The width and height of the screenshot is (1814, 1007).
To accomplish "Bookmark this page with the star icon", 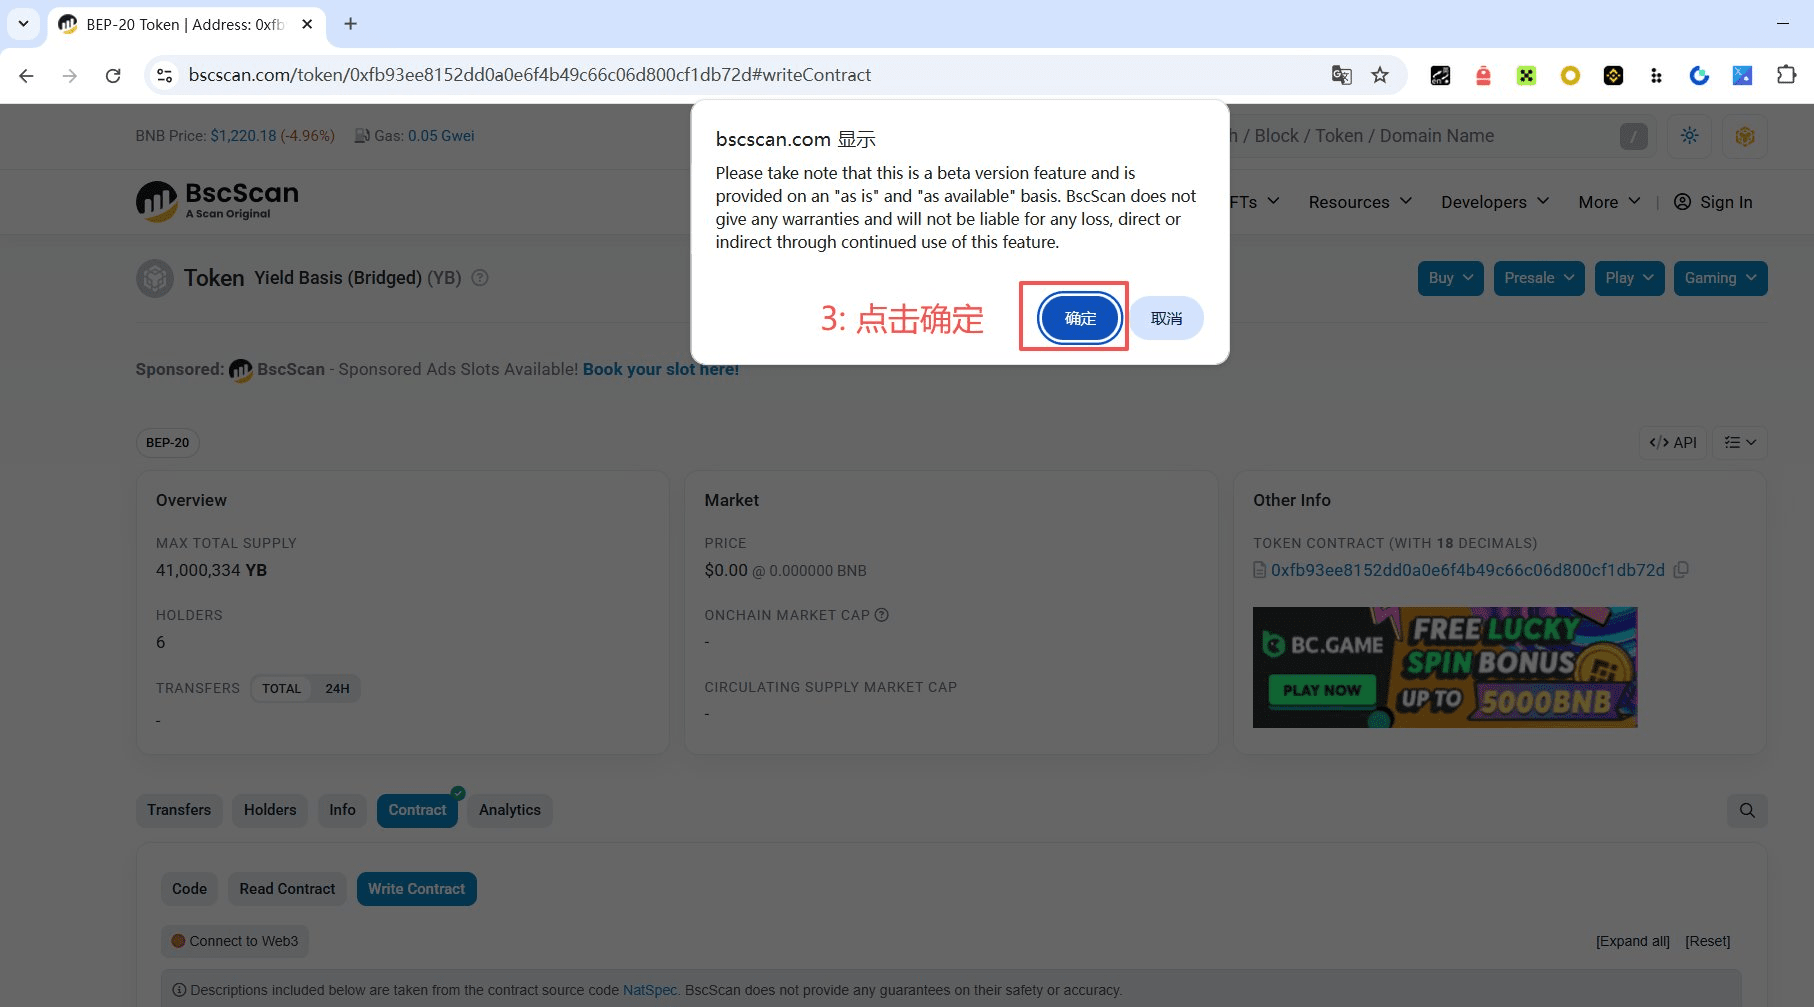I will (1380, 75).
